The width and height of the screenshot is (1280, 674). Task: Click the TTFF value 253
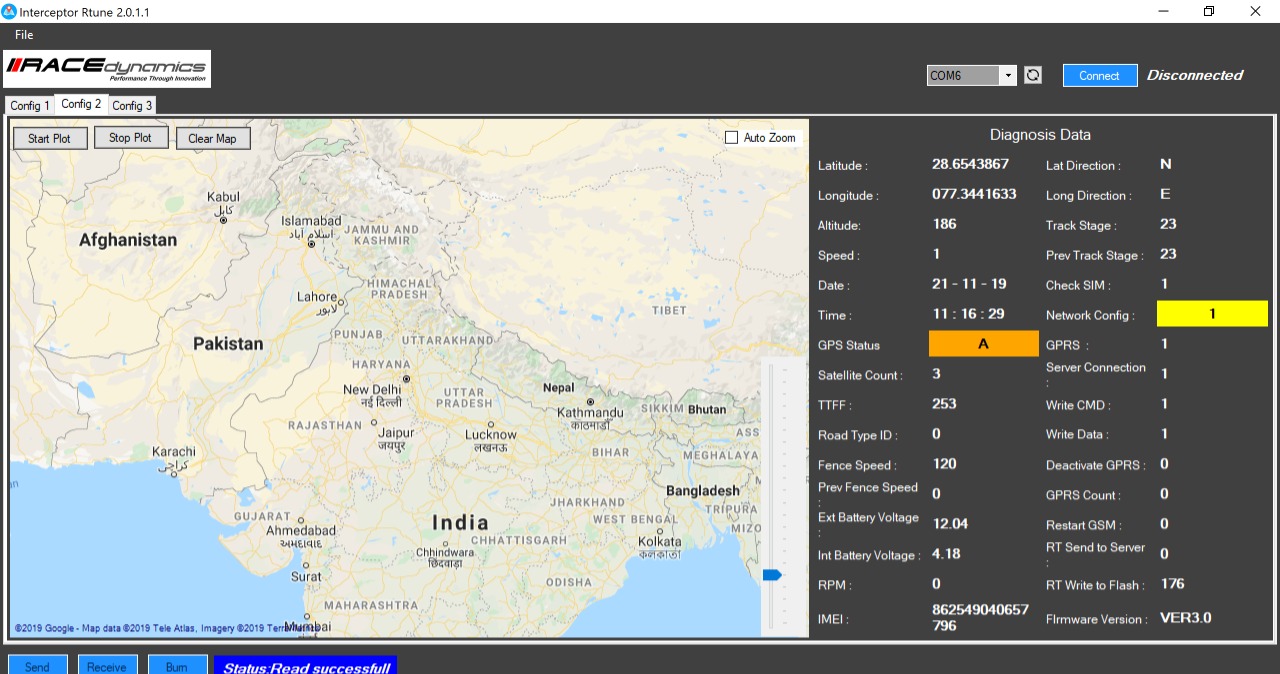944,404
